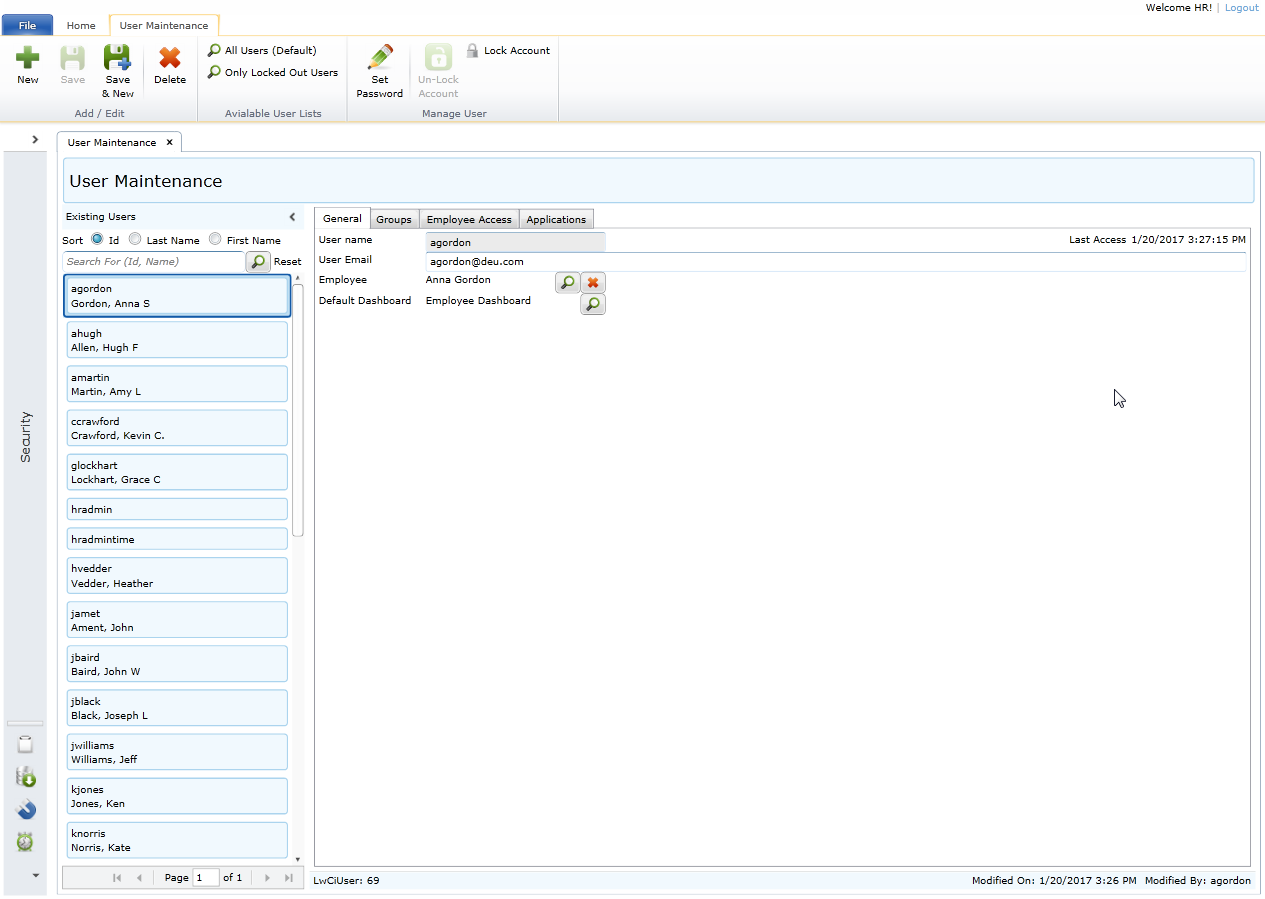Select user amartin Martin, Amy L

click(x=178, y=384)
